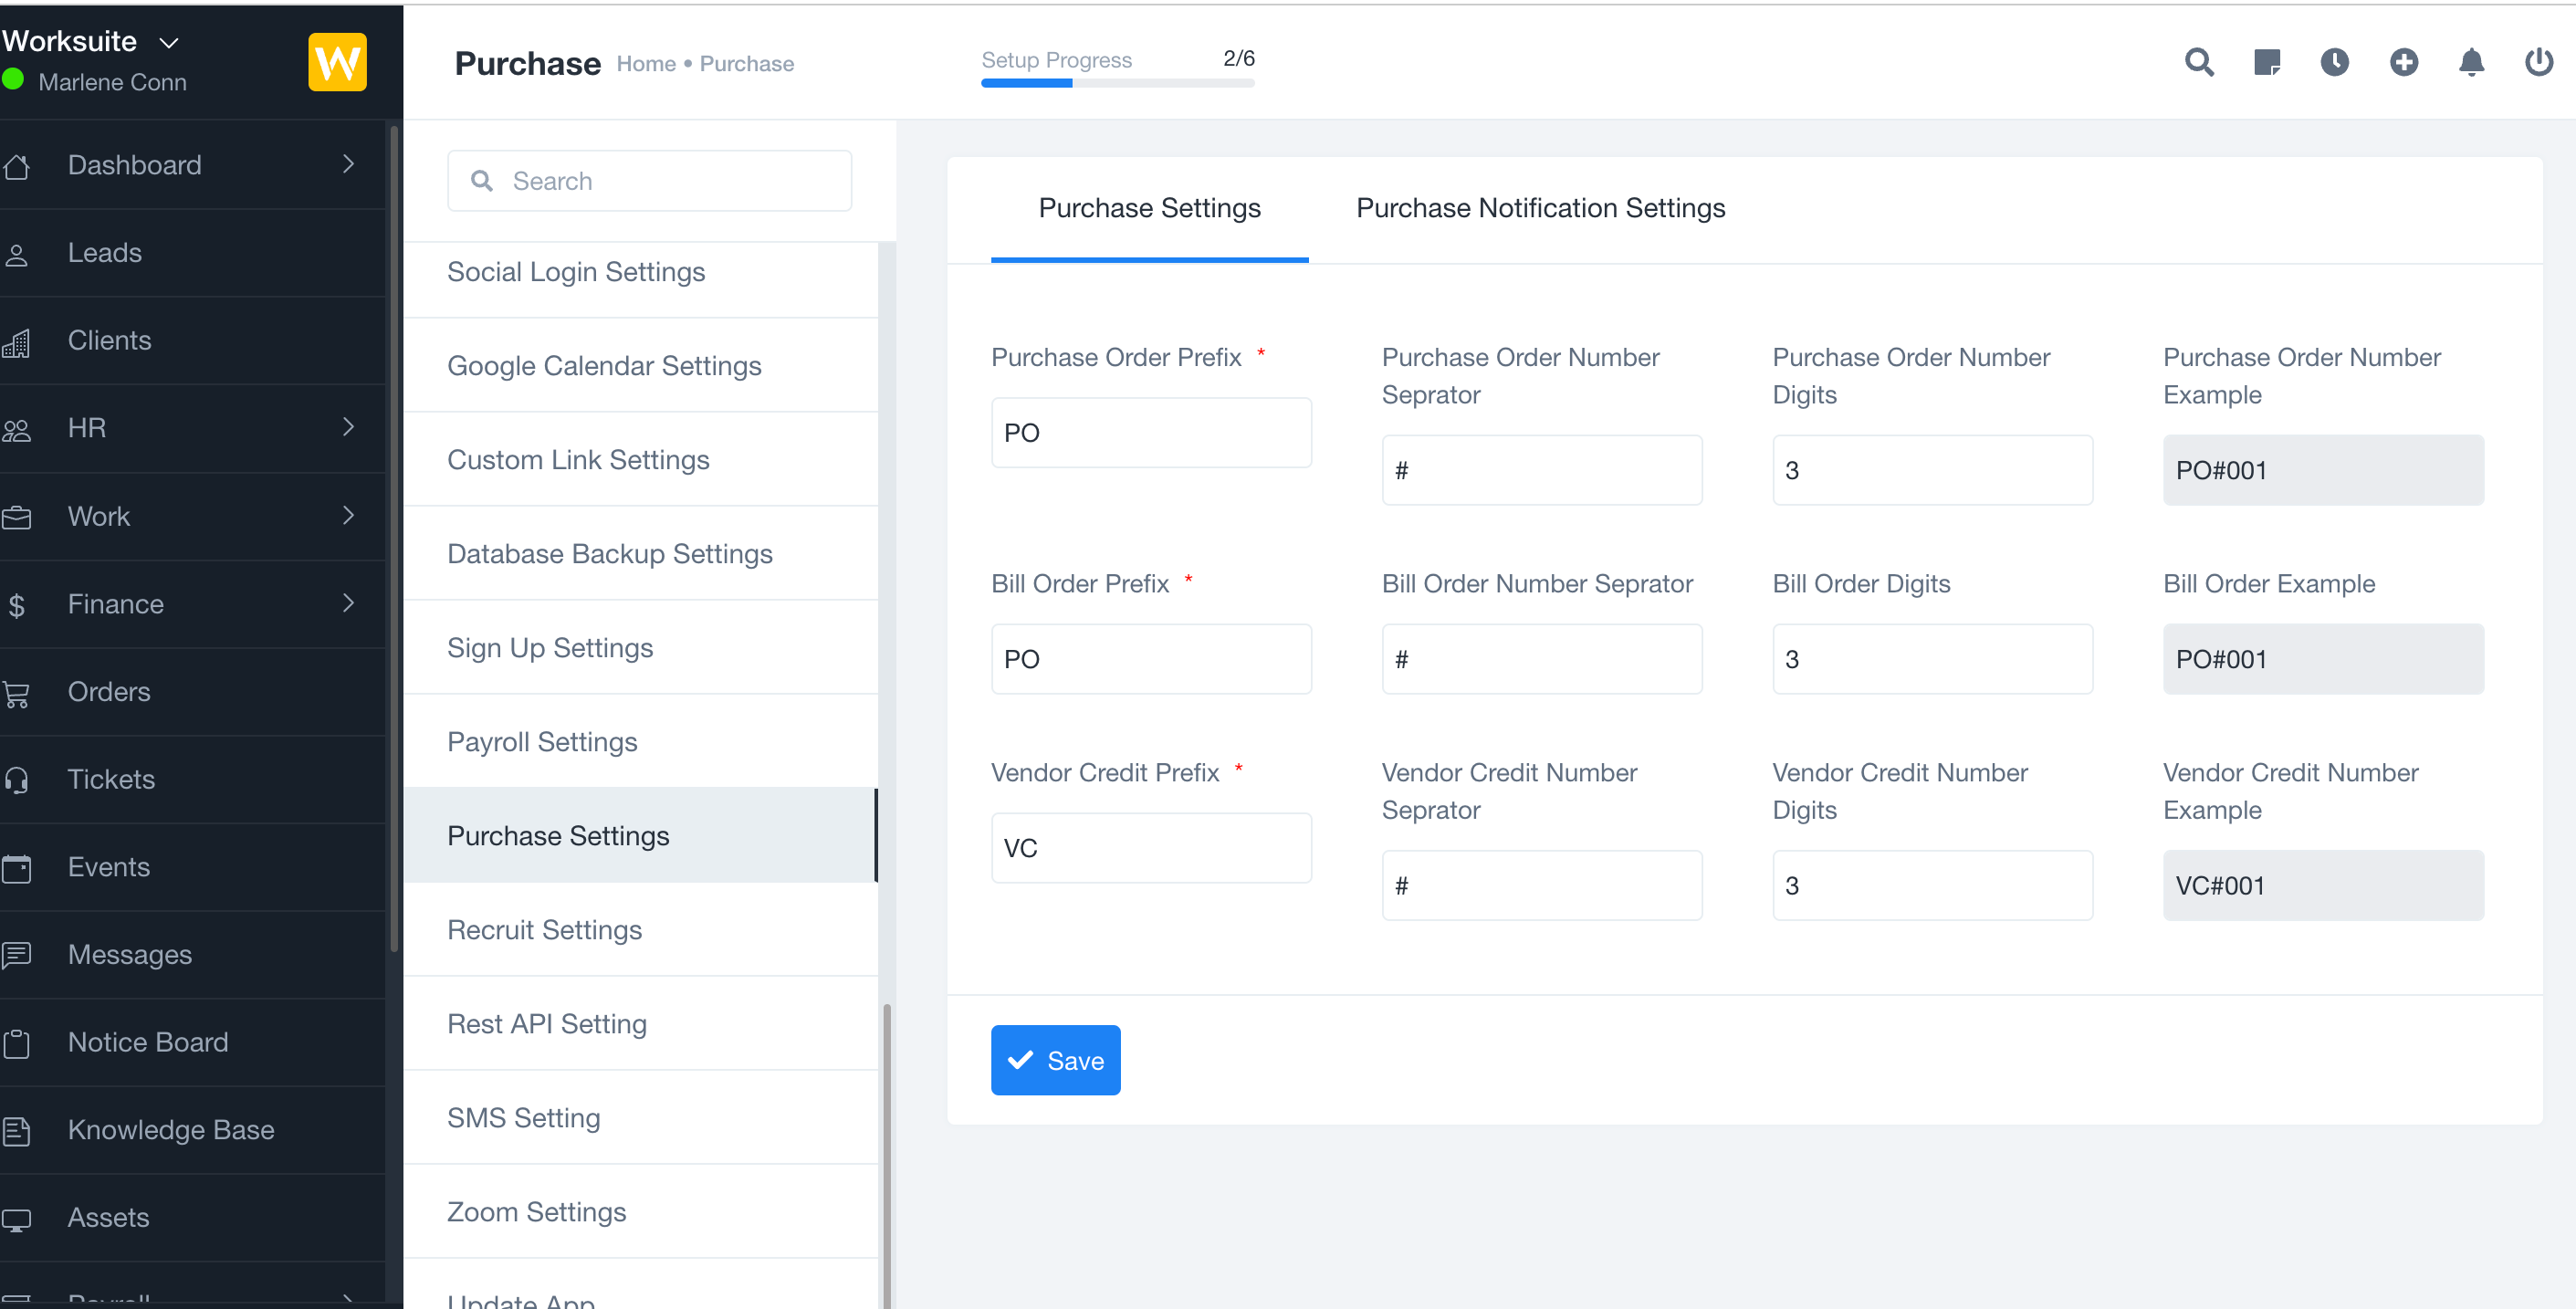2576x1309 pixels.
Task: Select the Leads person icon in sidebar
Action: (x=17, y=253)
